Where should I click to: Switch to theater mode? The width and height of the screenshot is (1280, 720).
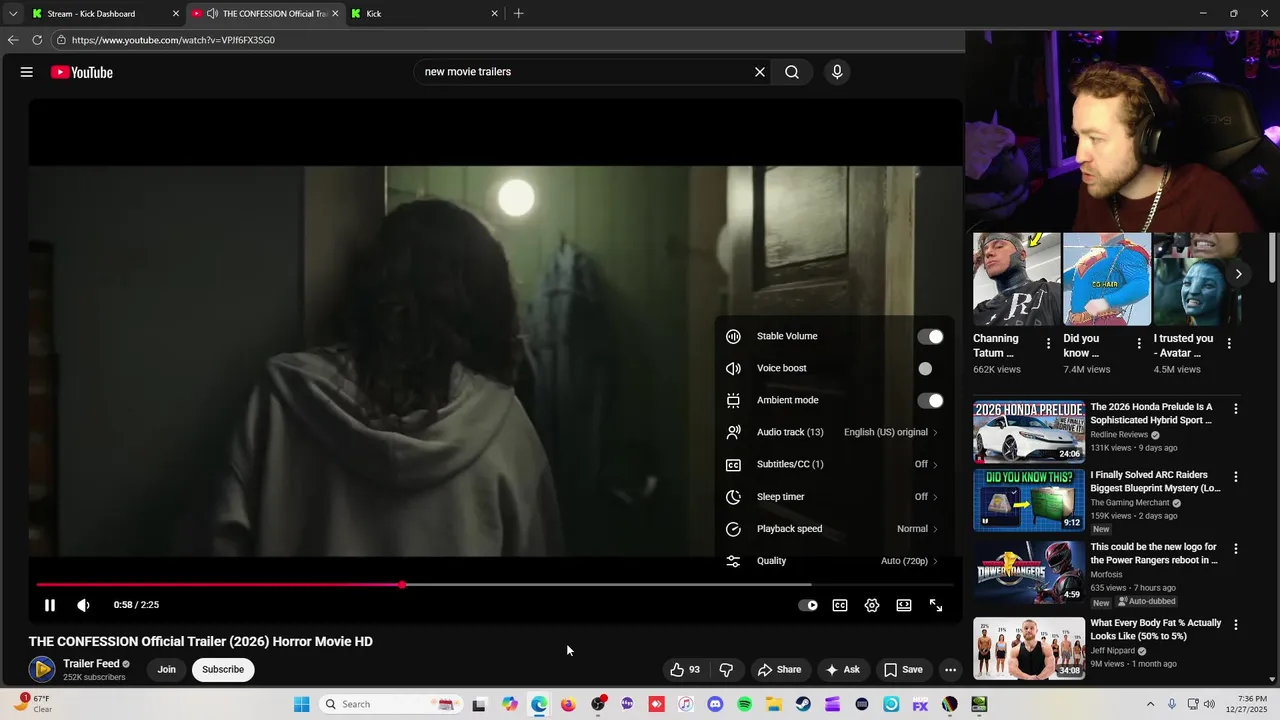tap(904, 605)
